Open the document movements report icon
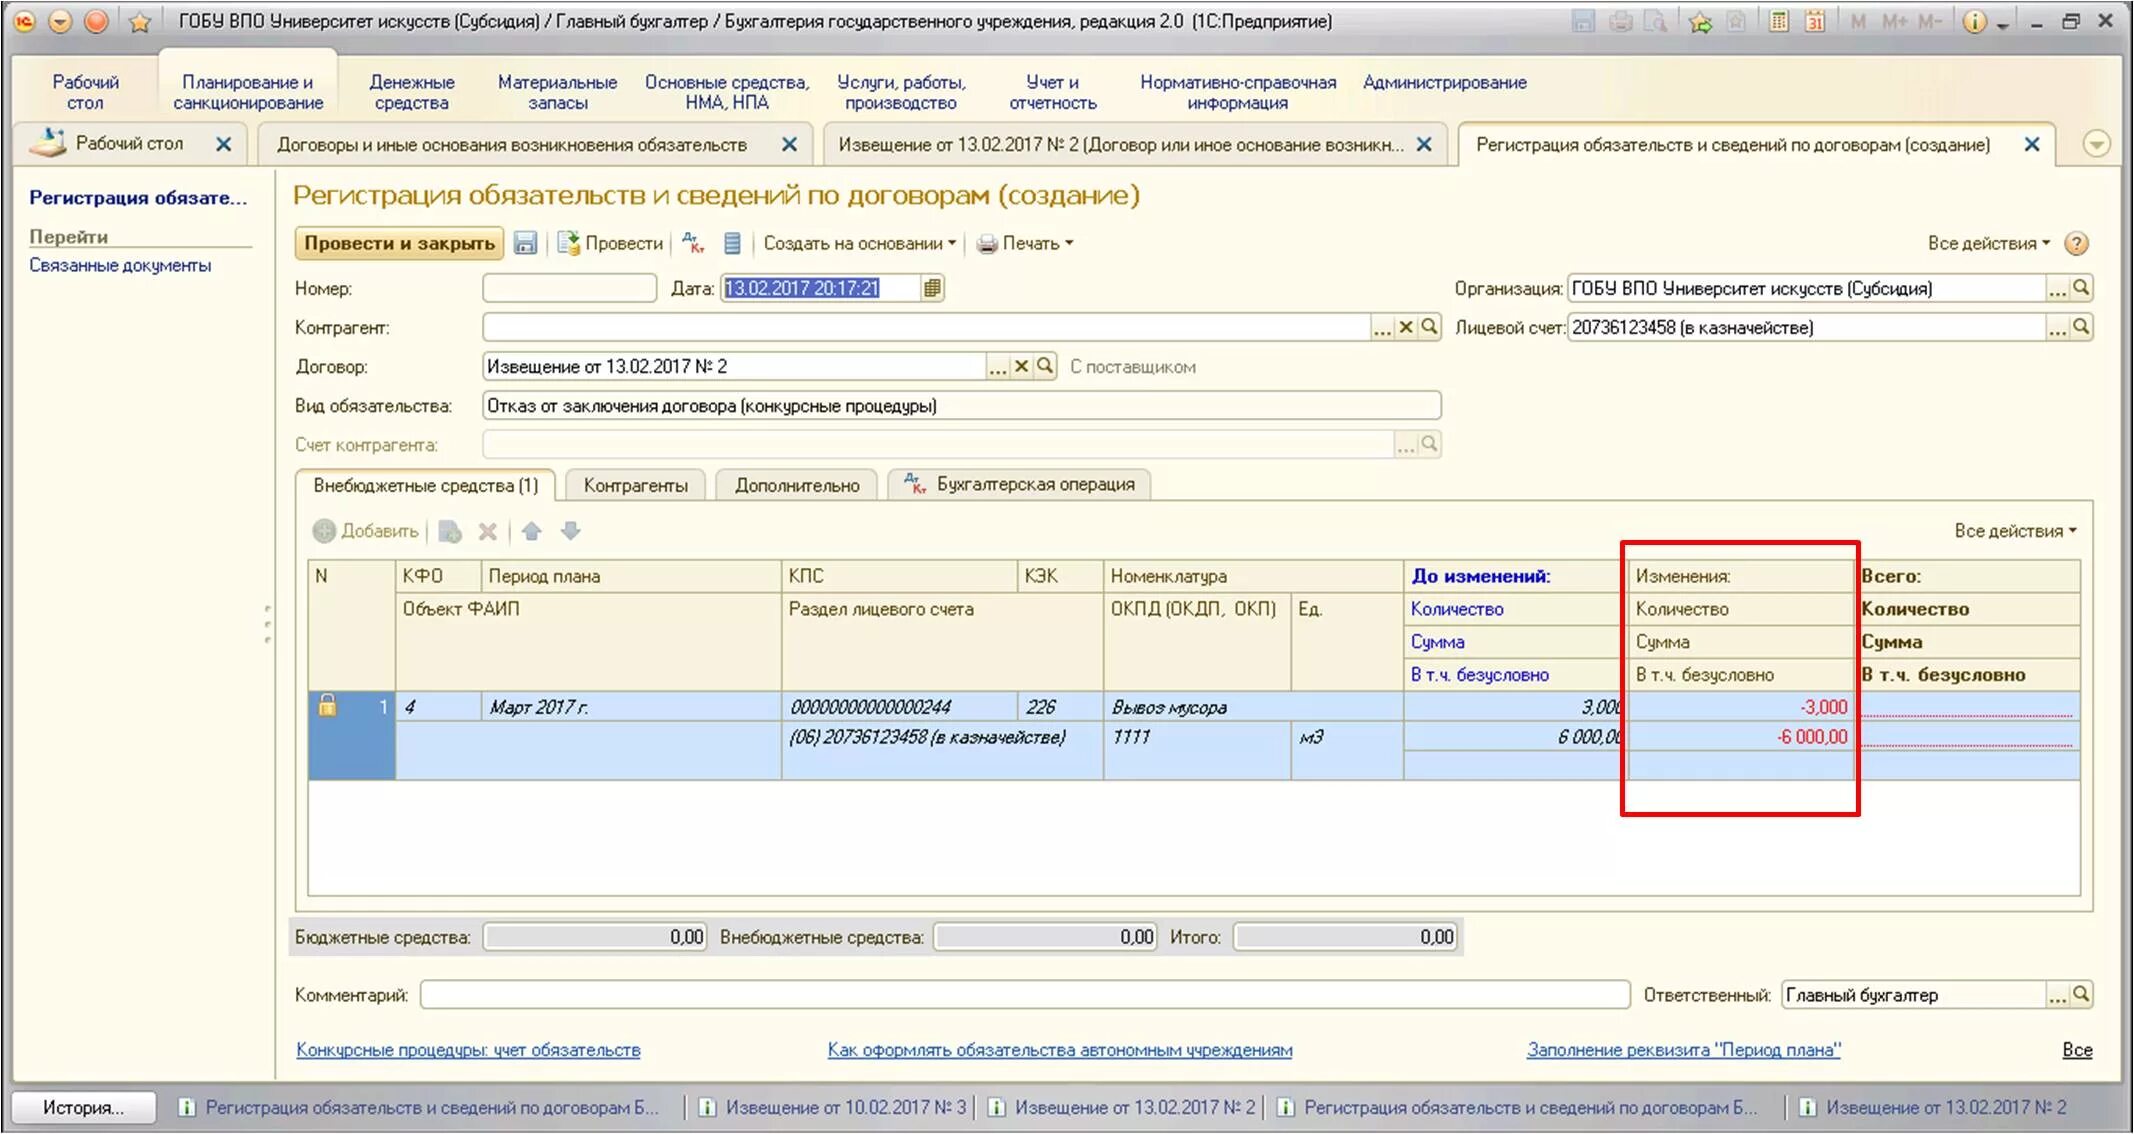The height and width of the screenshot is (1134, 2134). point(732,243)
